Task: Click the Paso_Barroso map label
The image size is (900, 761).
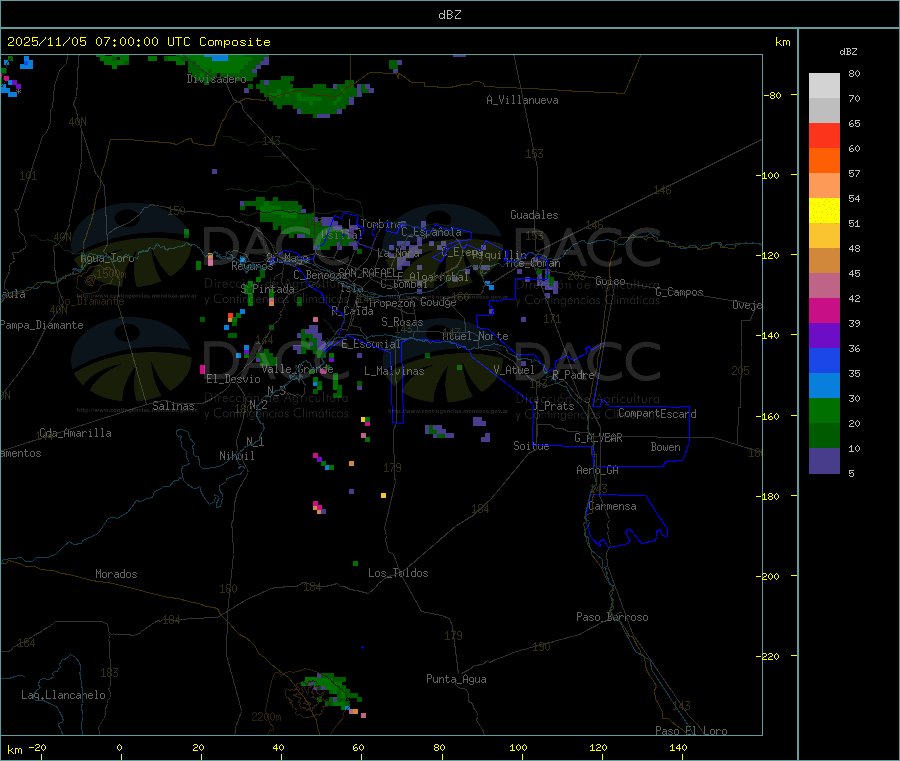Action: (612, 617)
